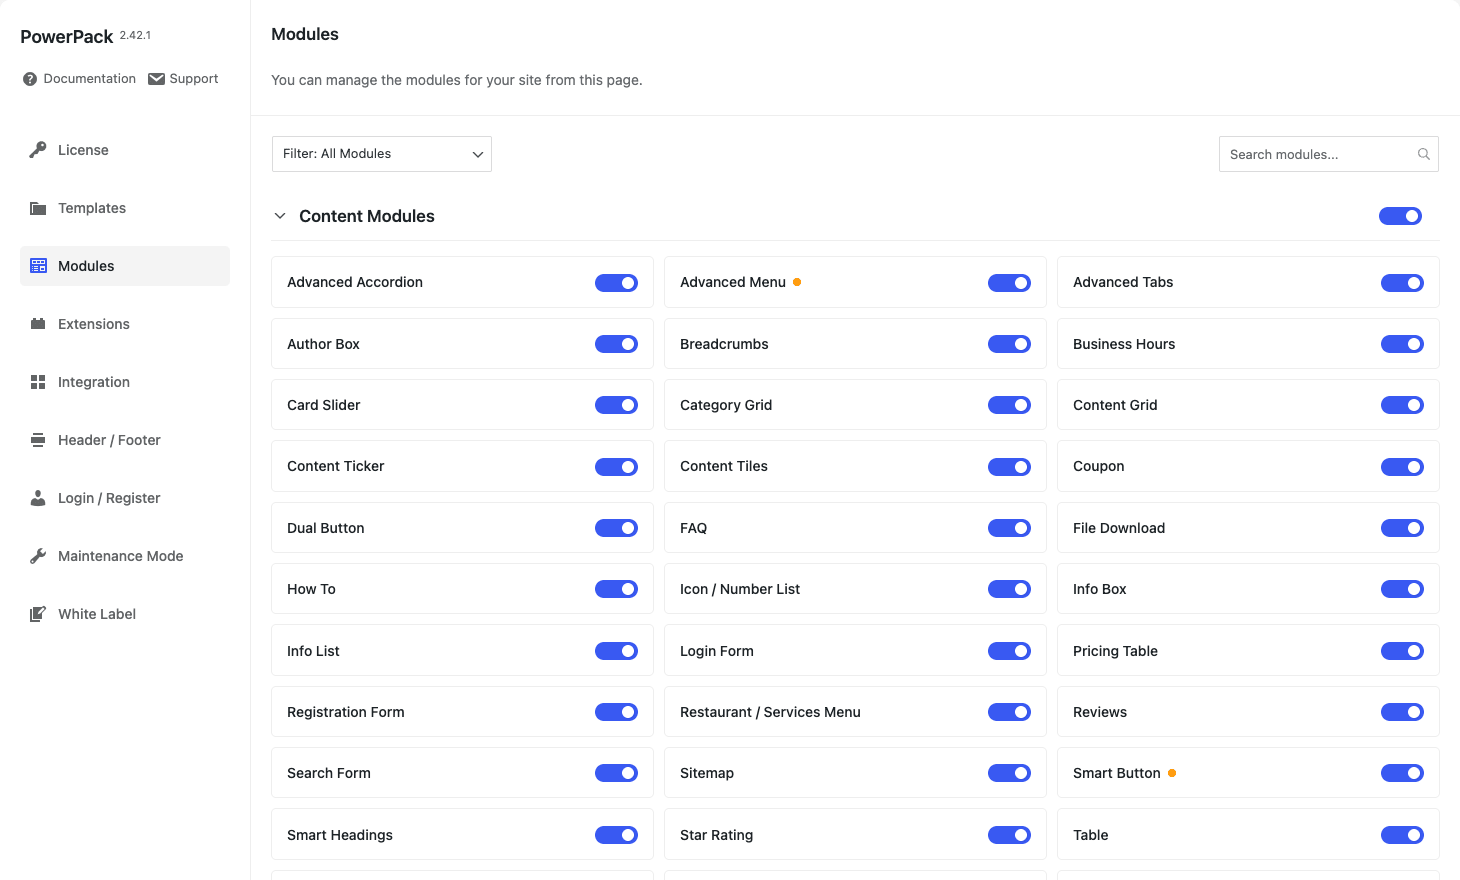Click the Support envelope icon
Viewport: 1460px width, 880px height.
coord(156,79)
